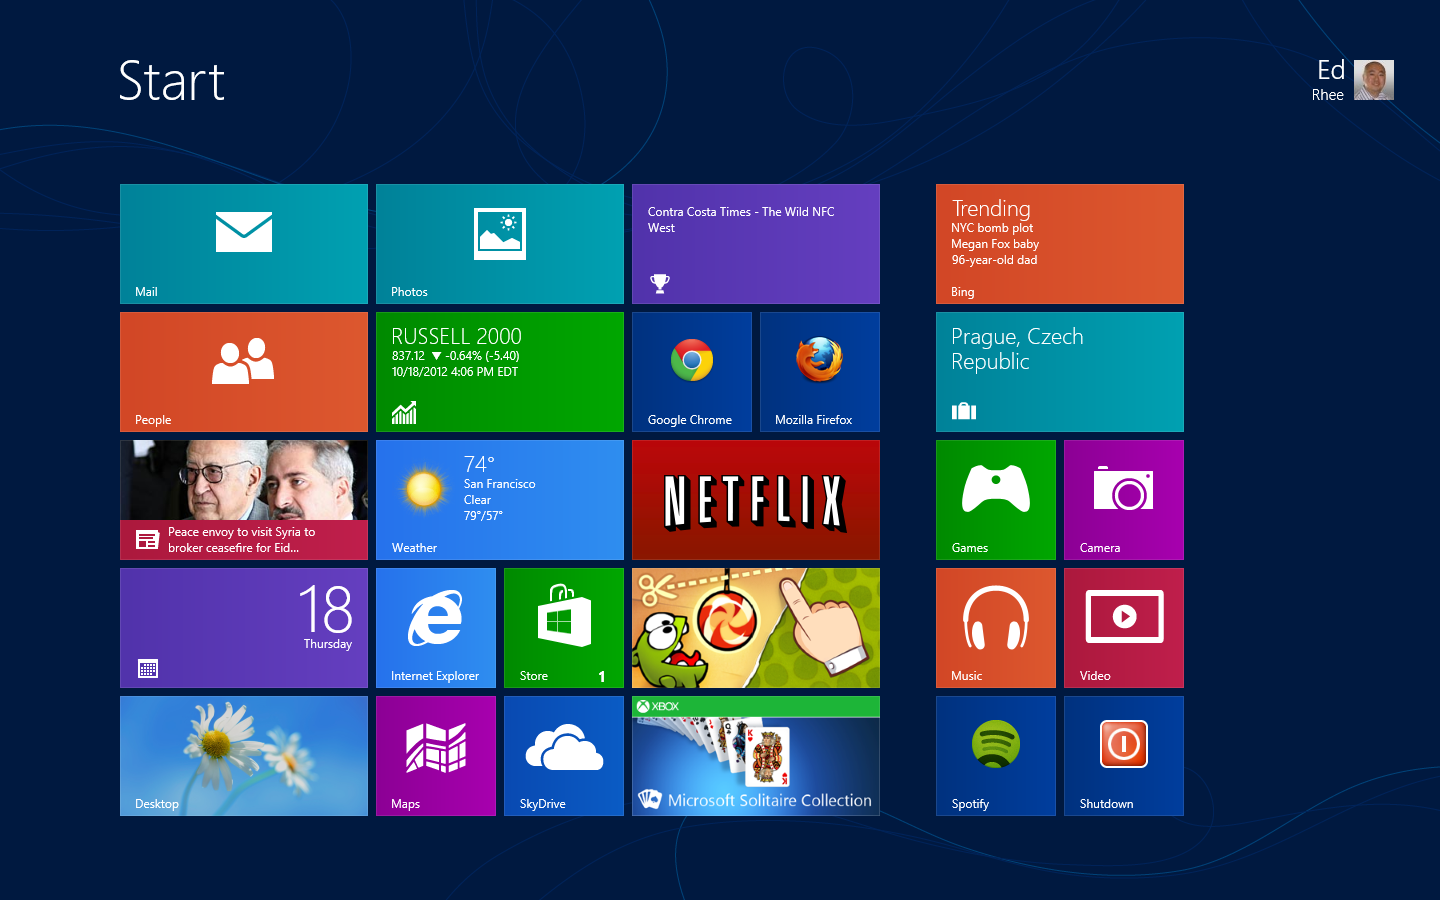Open the Maps tile
Screen dimensions: 1440x900
click(436, 756)
